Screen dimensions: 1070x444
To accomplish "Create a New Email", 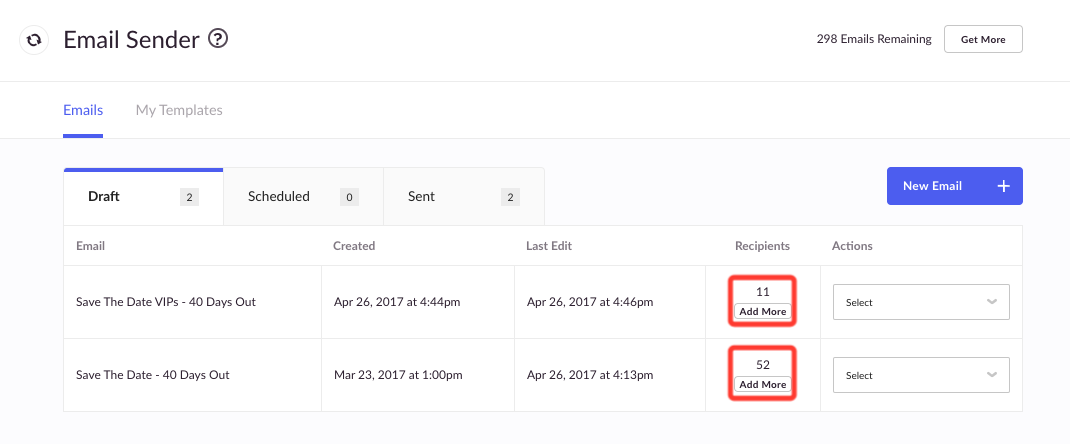I will (x=954, y=186).
